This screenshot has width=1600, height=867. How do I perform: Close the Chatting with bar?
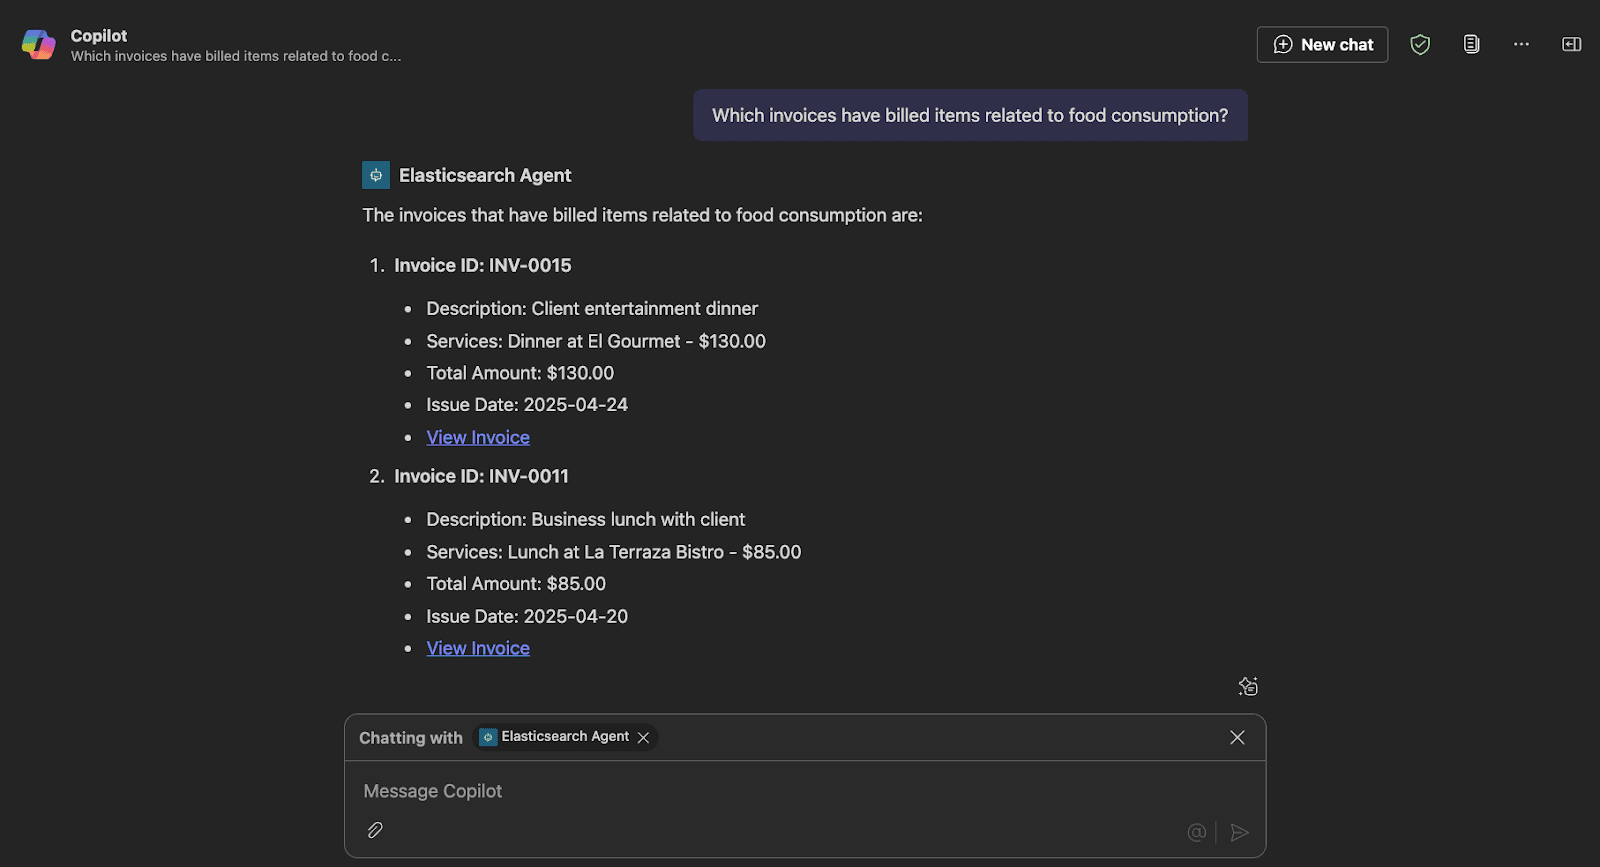[1237, 737]
